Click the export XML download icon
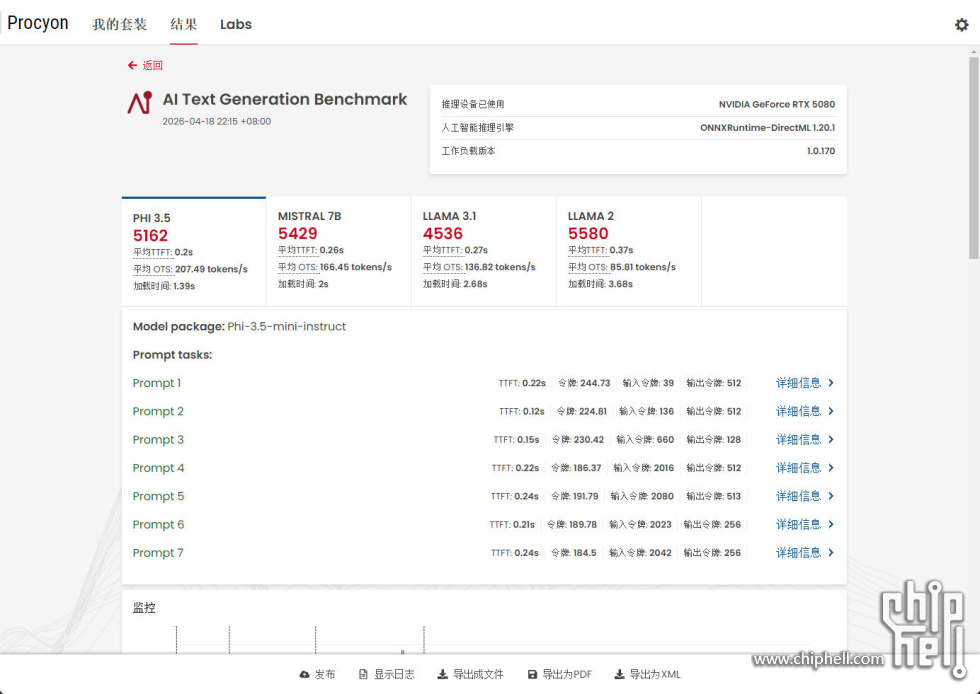This screenshot has height=694, width=980. tap(619, 674)
